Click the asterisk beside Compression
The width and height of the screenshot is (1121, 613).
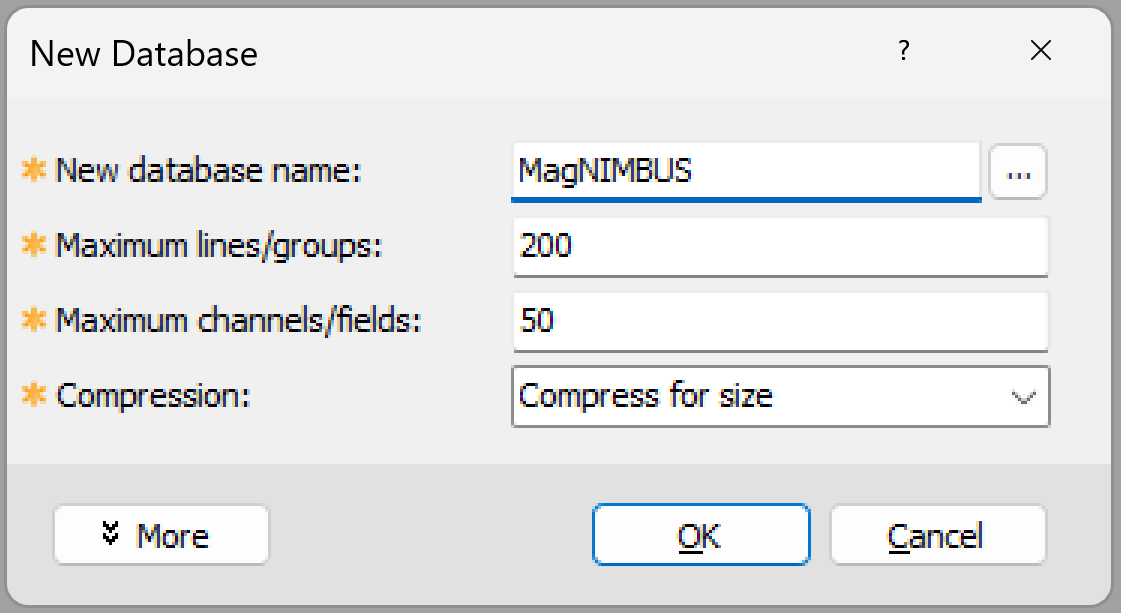pos(33,396)
